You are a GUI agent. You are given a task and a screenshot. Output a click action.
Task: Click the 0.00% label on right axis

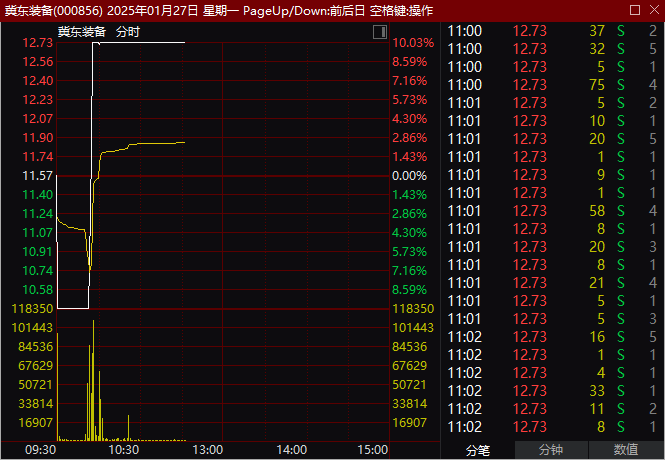coord(410,175)
